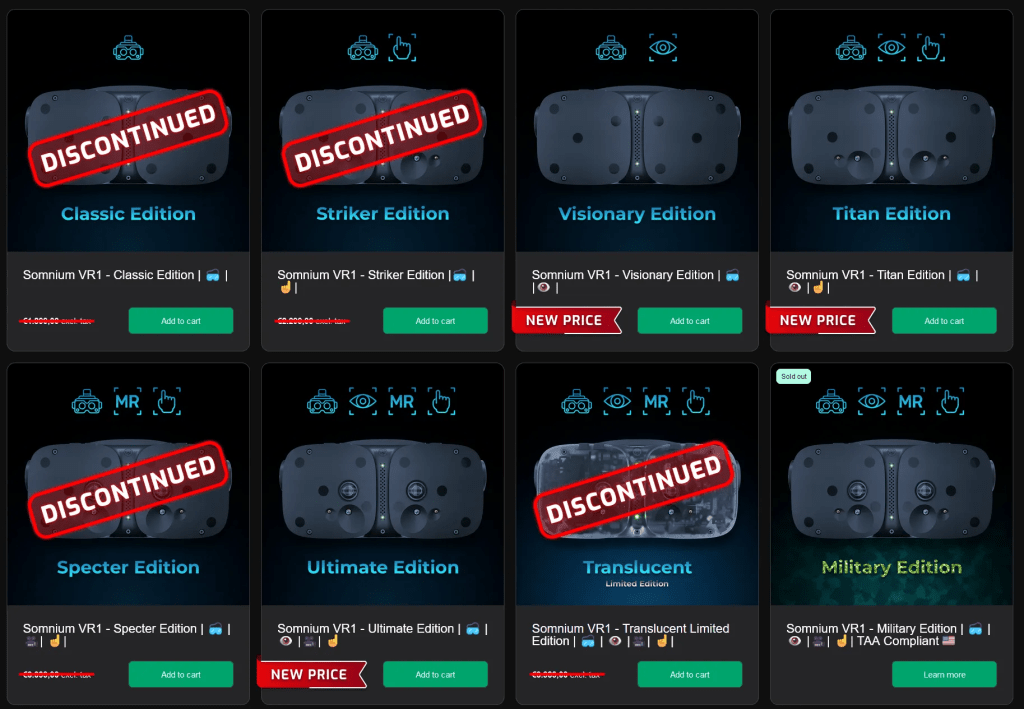Add Ultimate Edition to cart
The image size is (1024, 709).
pyautogui.click(x=435, y=674)
